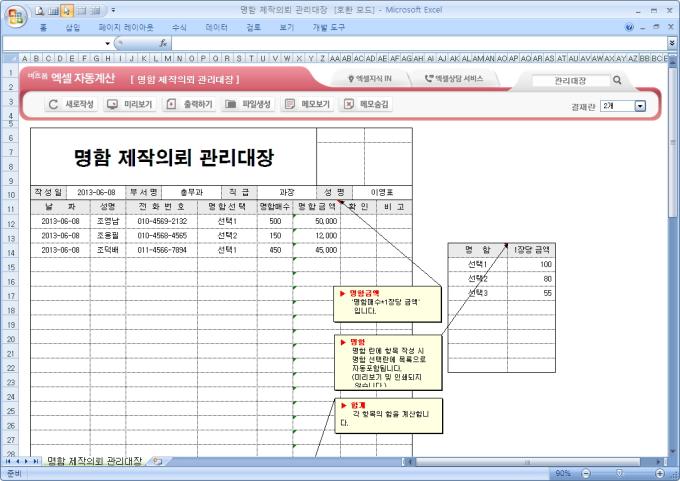Screen dimensions: 680x481
Task: Open the 데이터 ribbon tab
Action: [x=216, y=28]
